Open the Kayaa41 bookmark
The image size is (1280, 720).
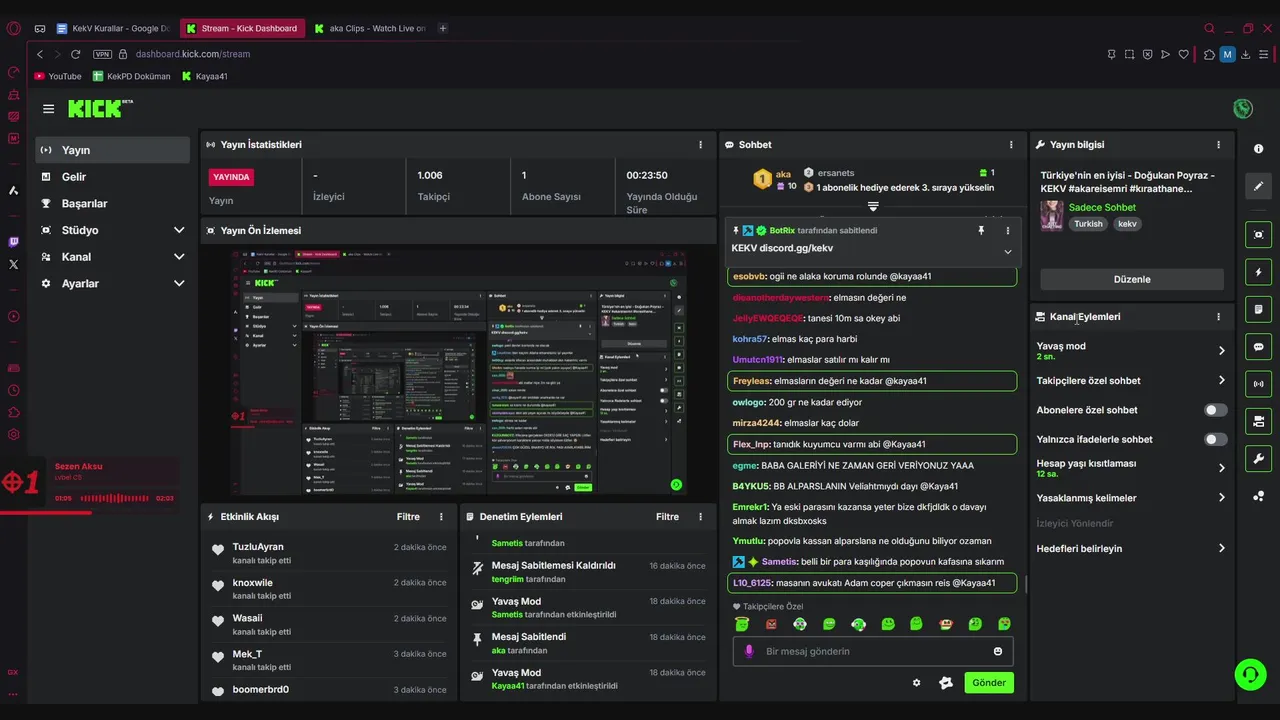click(204, 76)
